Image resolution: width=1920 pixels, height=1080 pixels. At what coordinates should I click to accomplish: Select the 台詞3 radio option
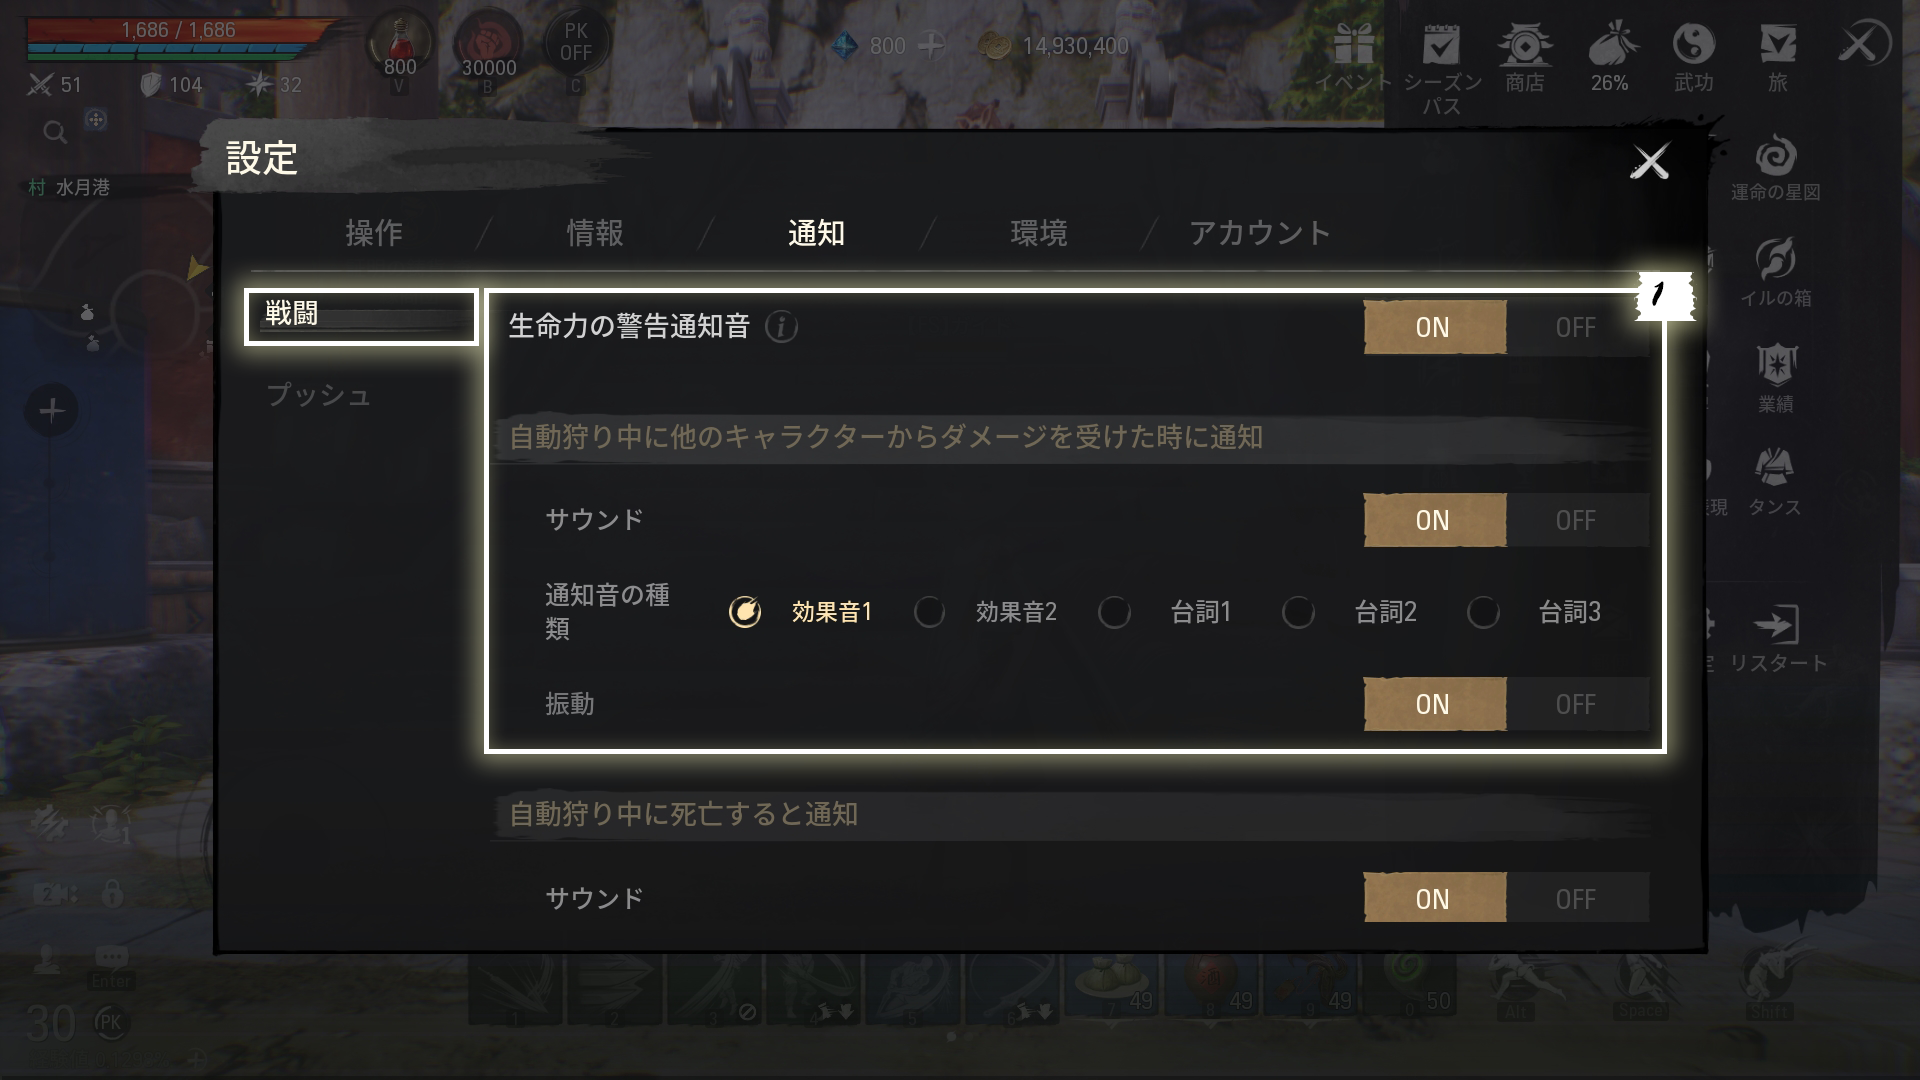[x=1483, y=612]
